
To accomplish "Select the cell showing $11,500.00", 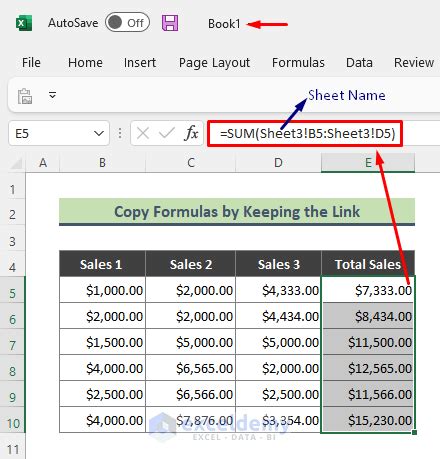I will point(368,342).
